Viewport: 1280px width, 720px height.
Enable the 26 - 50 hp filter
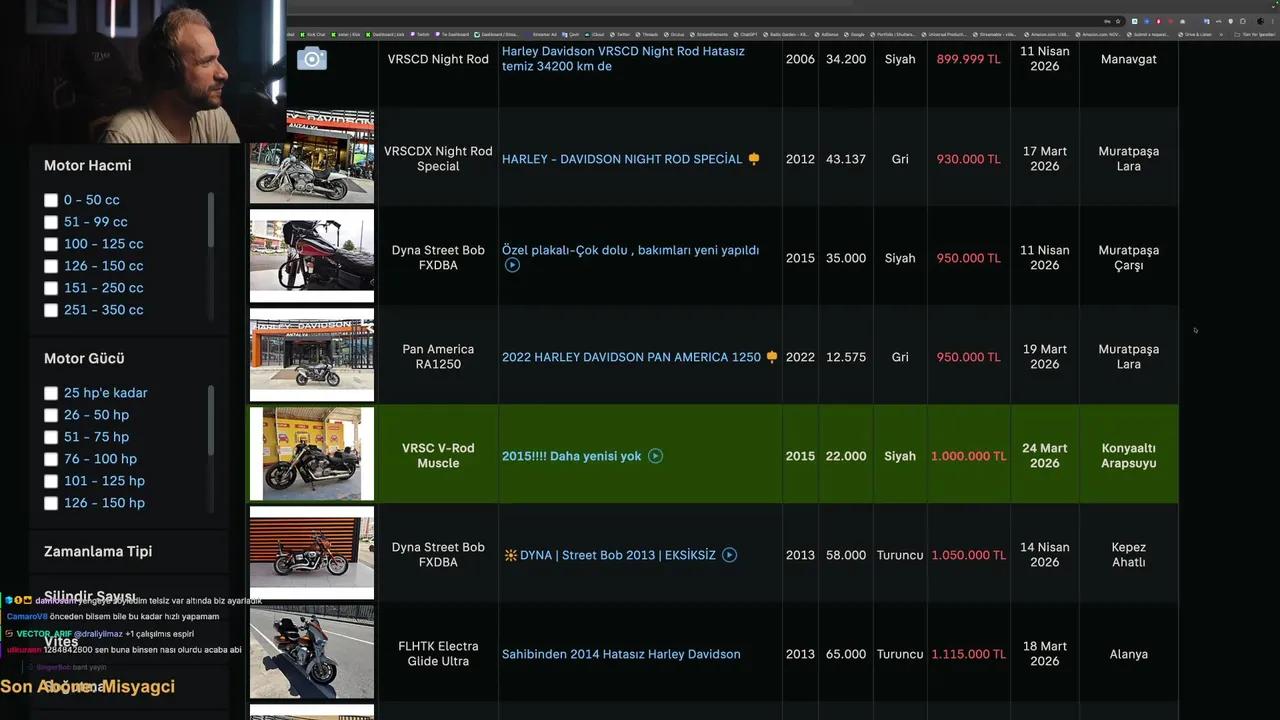coord(51,415)
